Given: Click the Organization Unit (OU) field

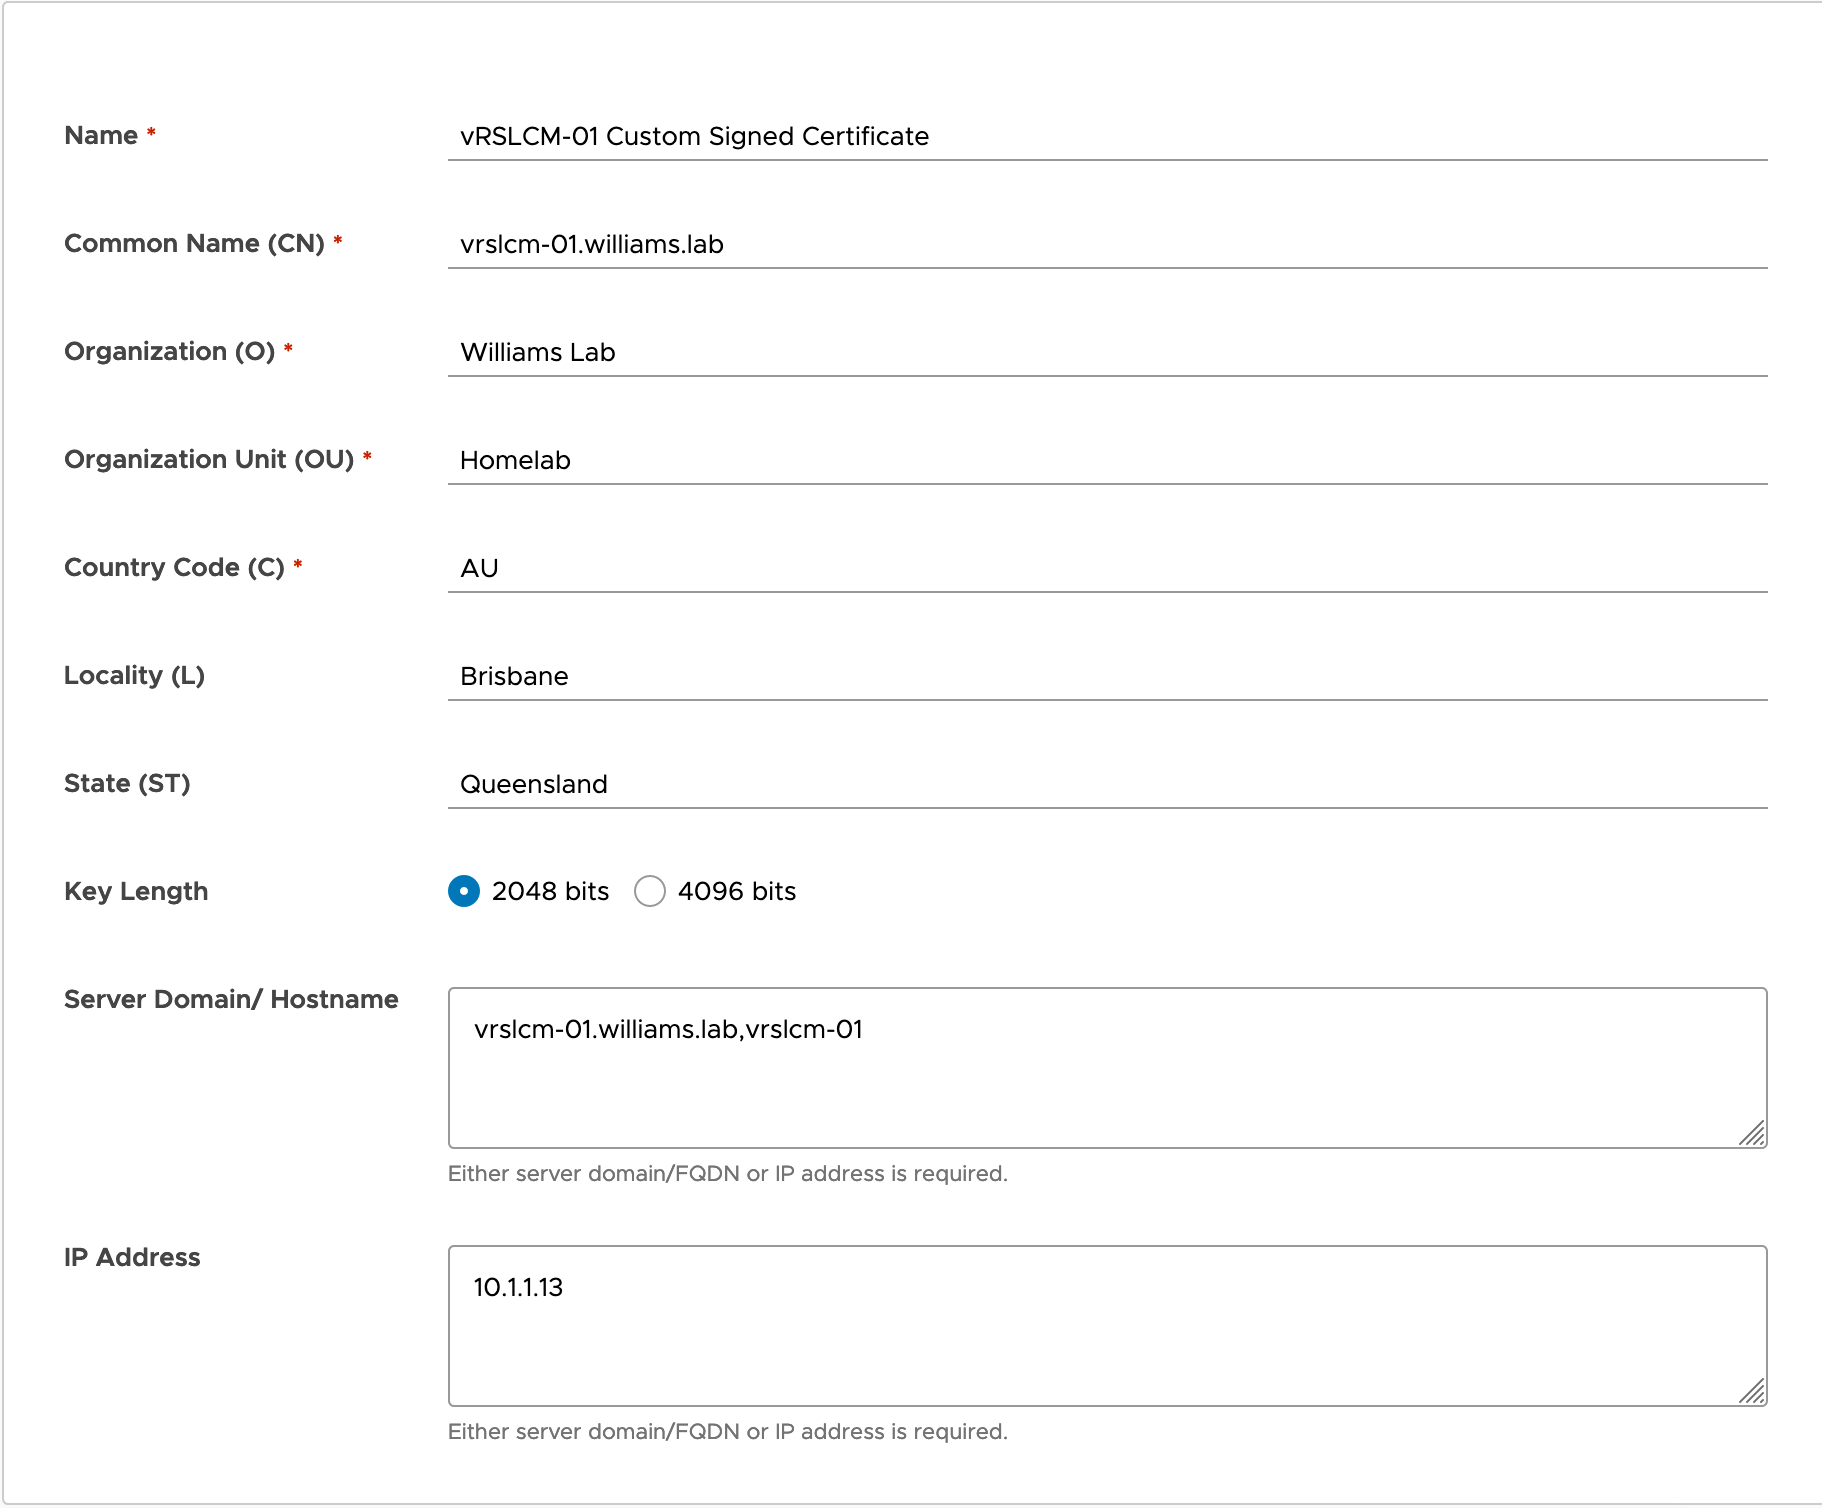Looking at the screenshot, I should pyautogui.click(x=1107, y=460).
